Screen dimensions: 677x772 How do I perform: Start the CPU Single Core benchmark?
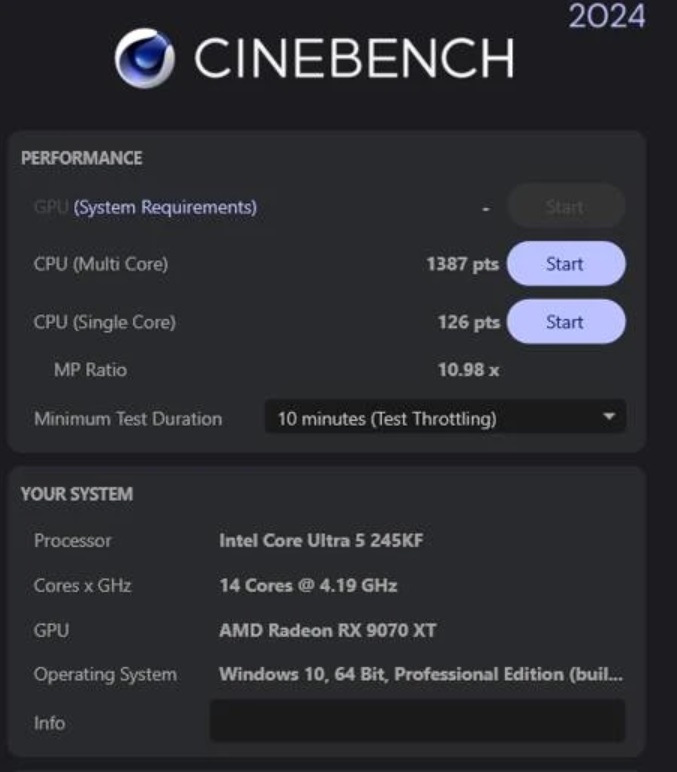point(565,322)
